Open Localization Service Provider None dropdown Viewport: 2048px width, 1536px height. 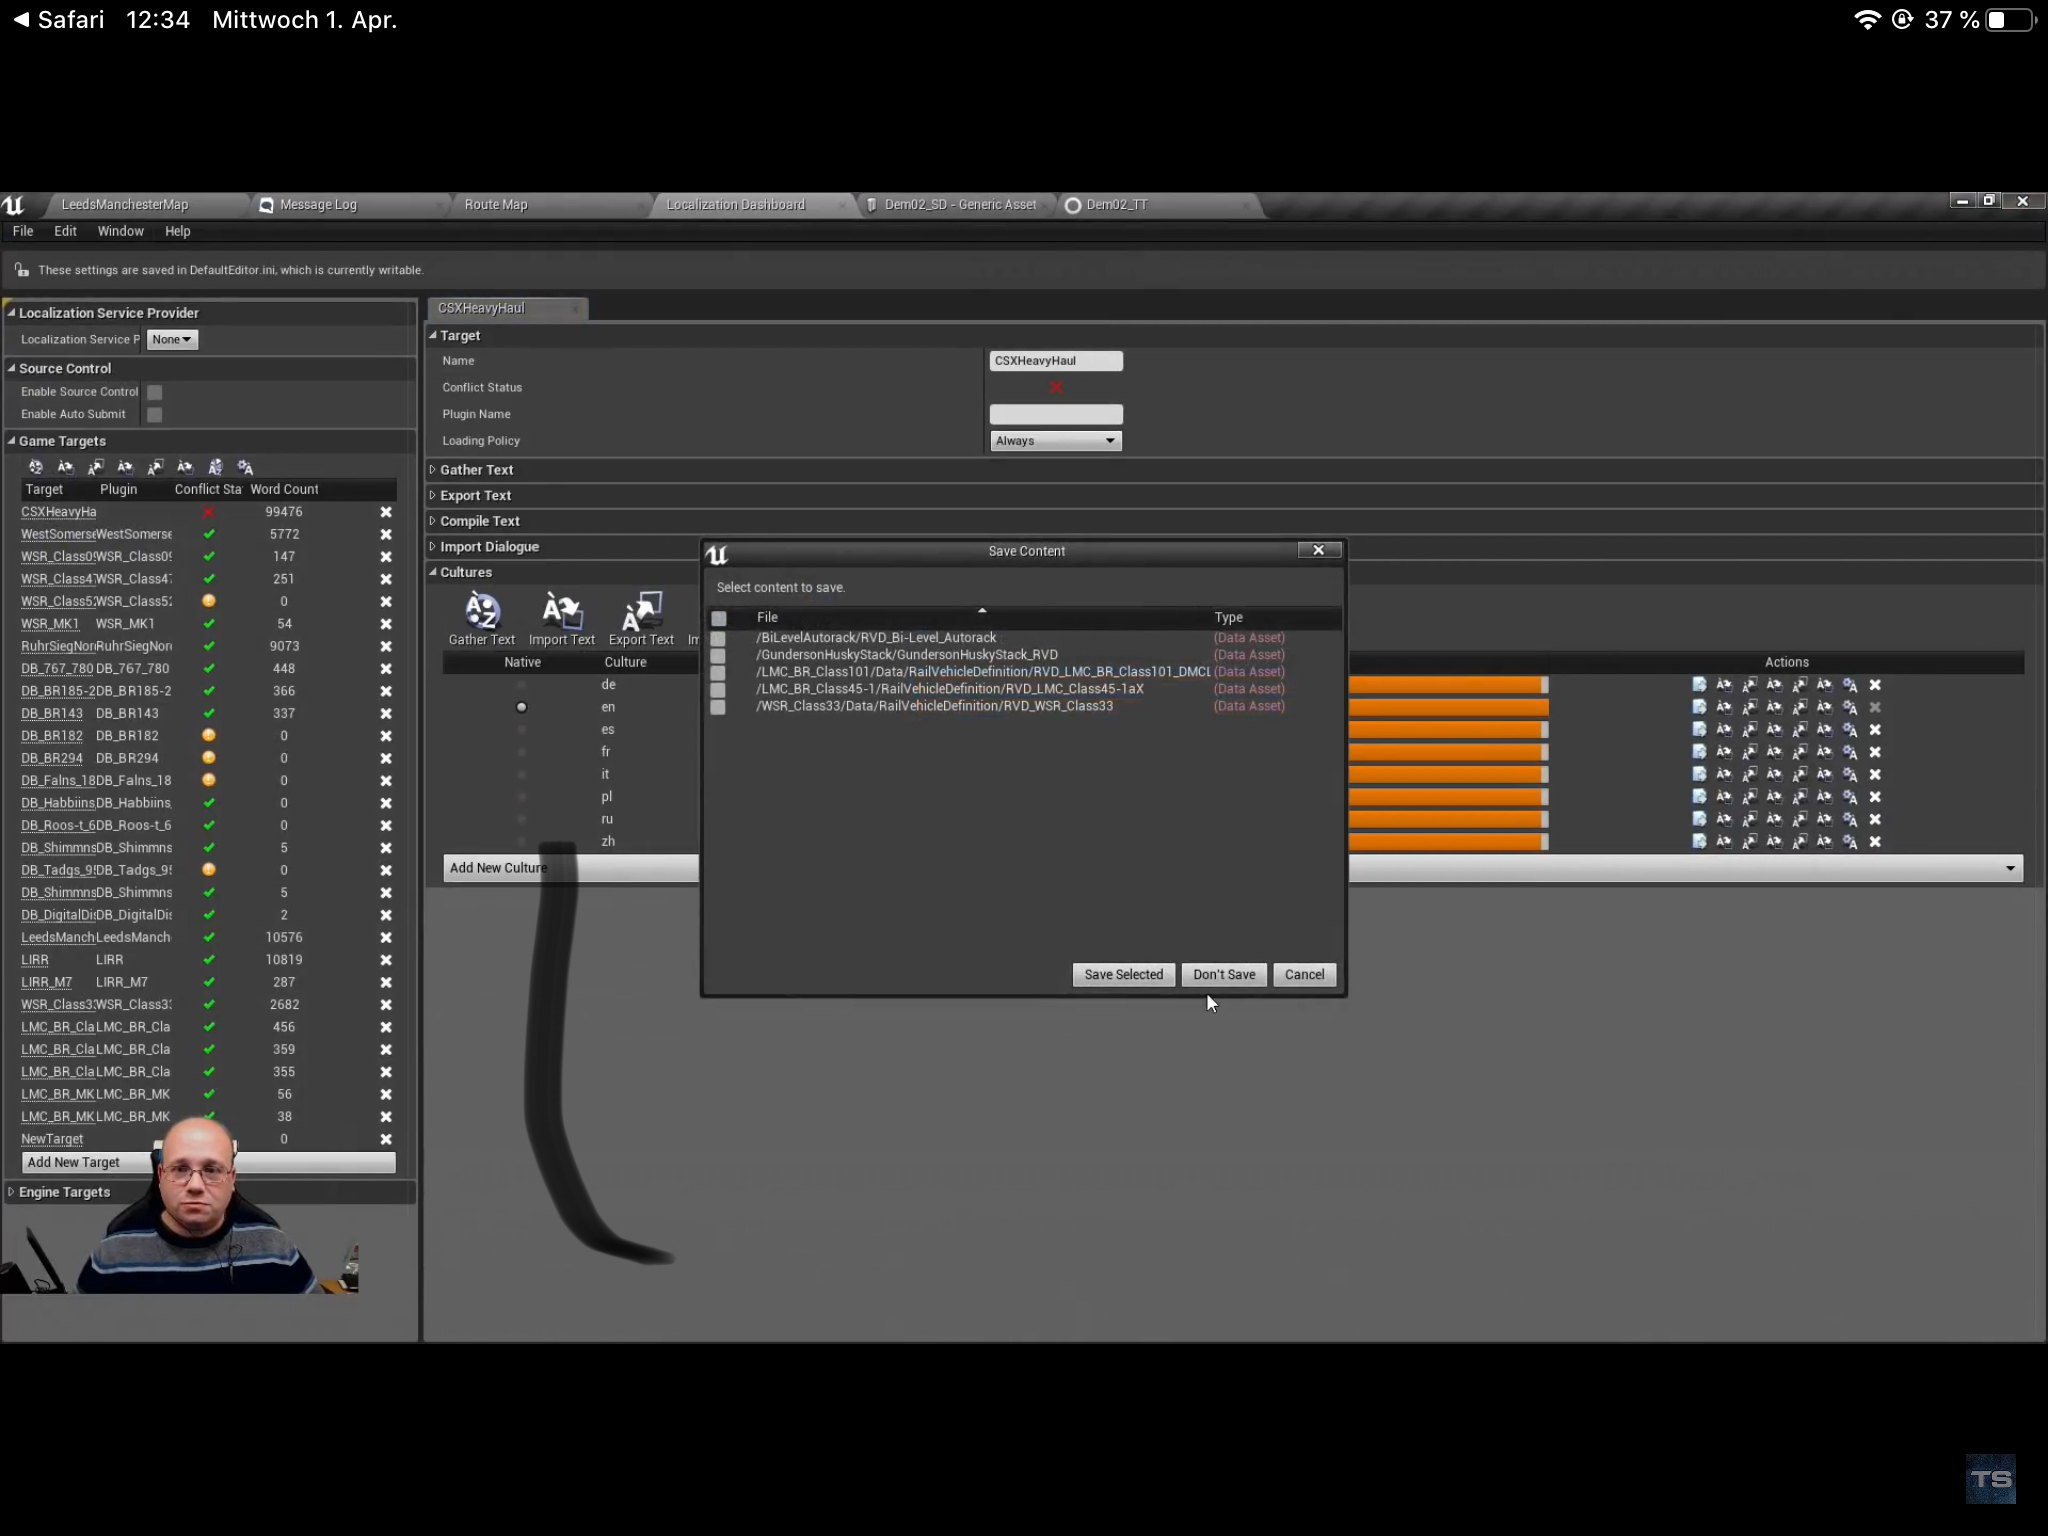(x=172, y=340)
